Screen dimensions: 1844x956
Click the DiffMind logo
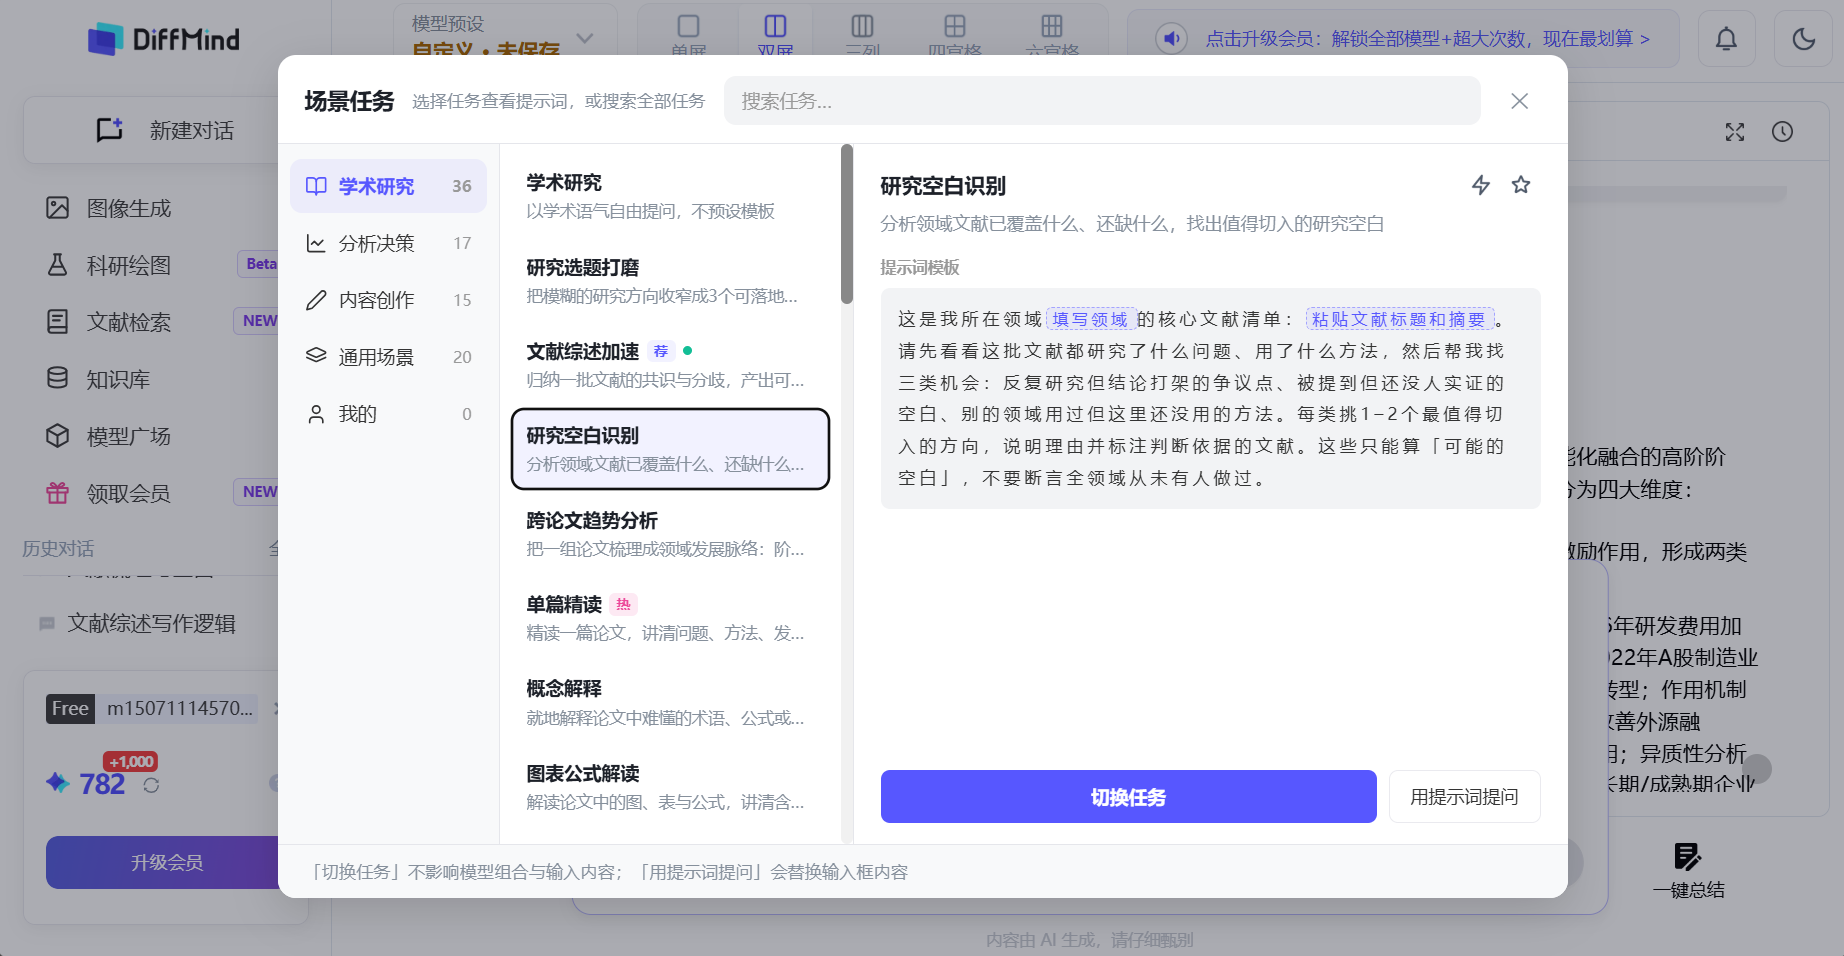click(x=164, y=39)
